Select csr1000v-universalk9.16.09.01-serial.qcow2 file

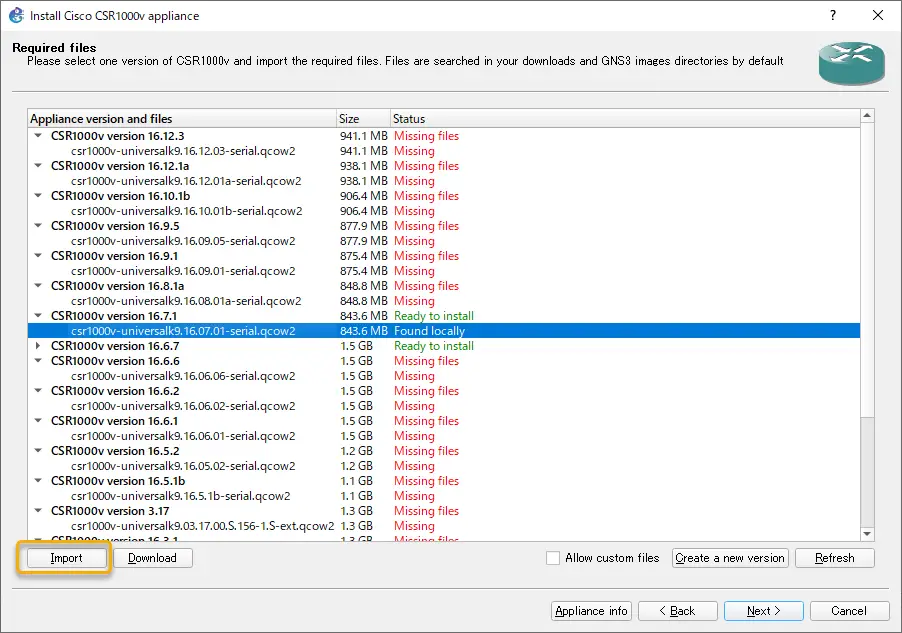pyautogui.click(x=444, y=270)
